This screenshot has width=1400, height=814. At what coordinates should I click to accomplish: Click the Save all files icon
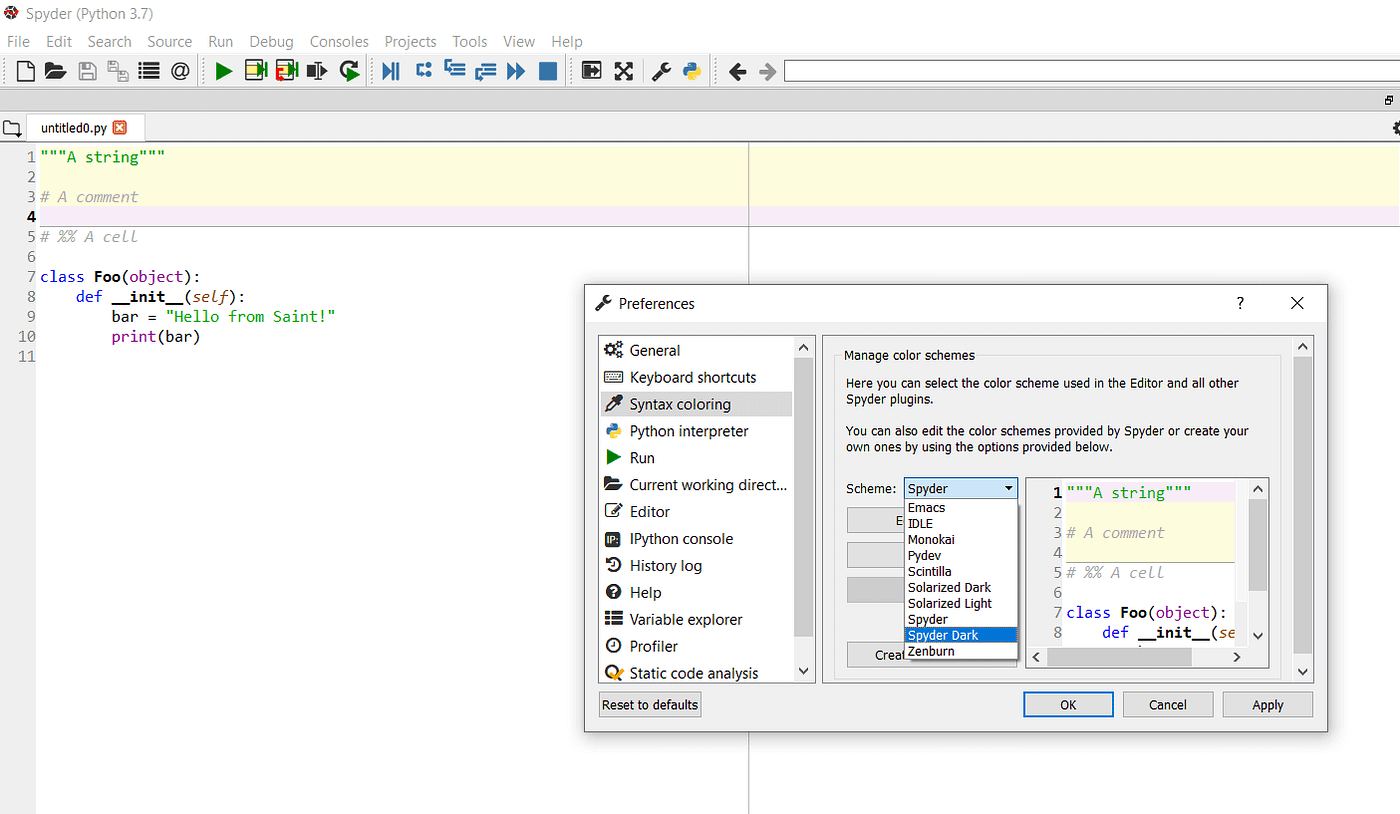pyautogui.click(x=118, y=71)
